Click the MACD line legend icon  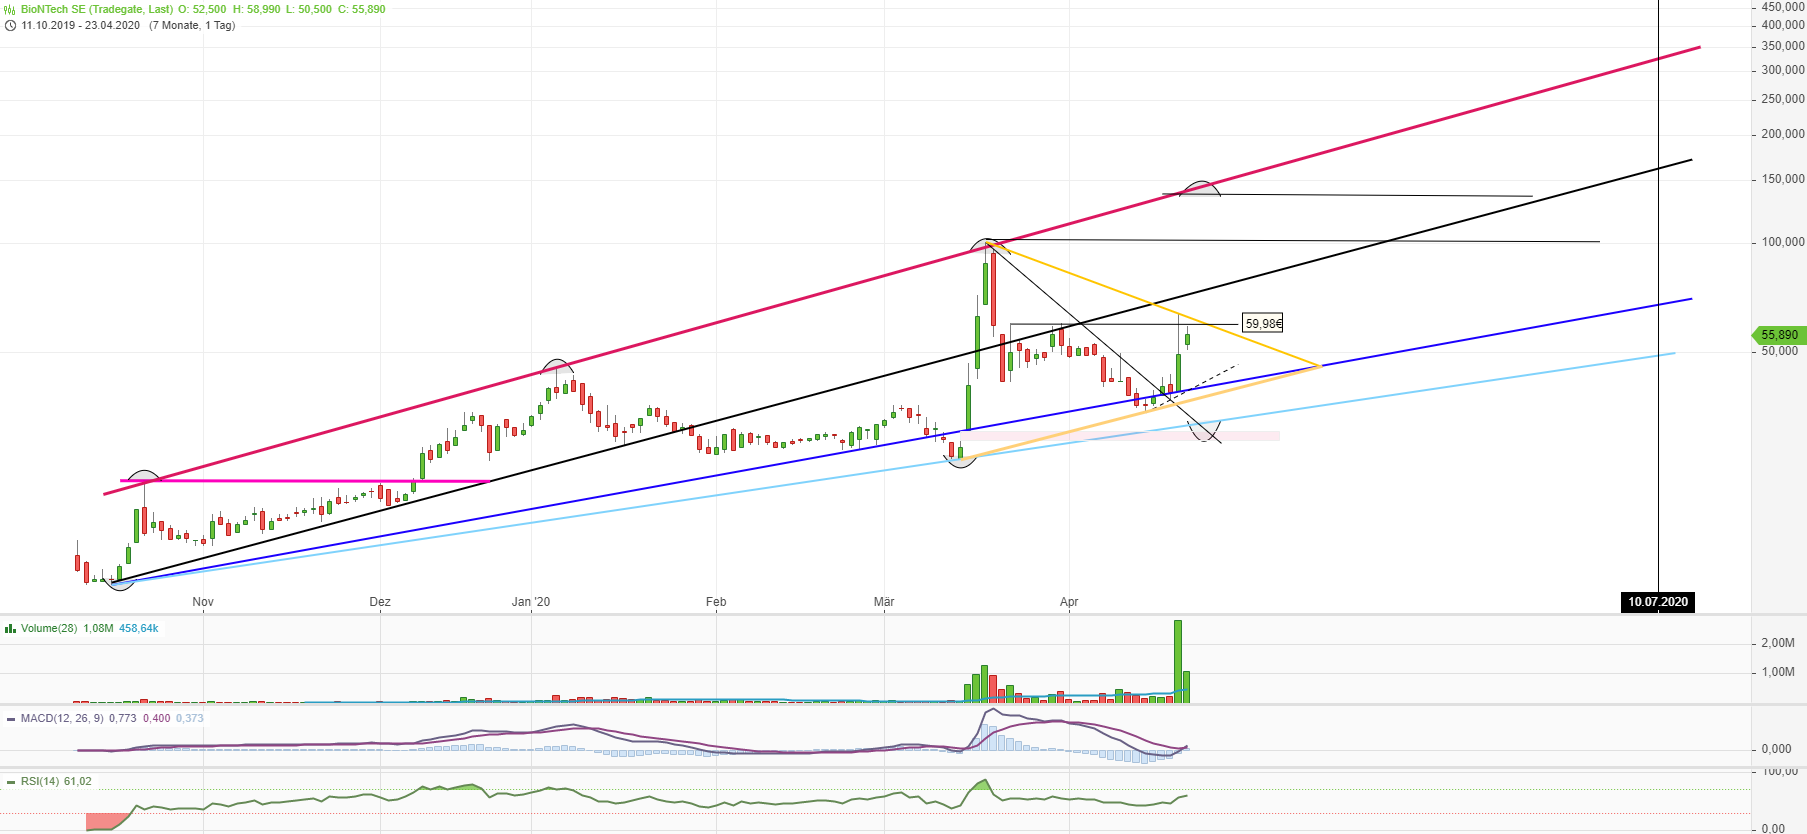[10, 719]
